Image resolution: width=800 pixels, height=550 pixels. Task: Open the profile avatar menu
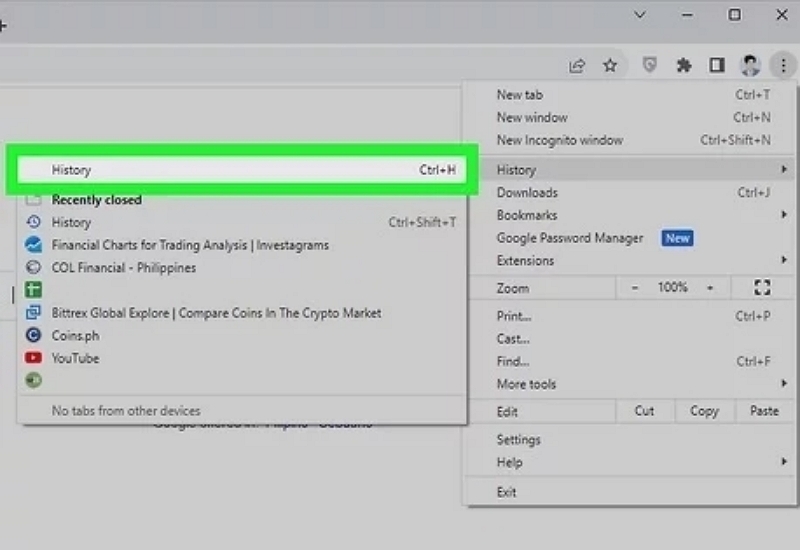coord(750,65)
